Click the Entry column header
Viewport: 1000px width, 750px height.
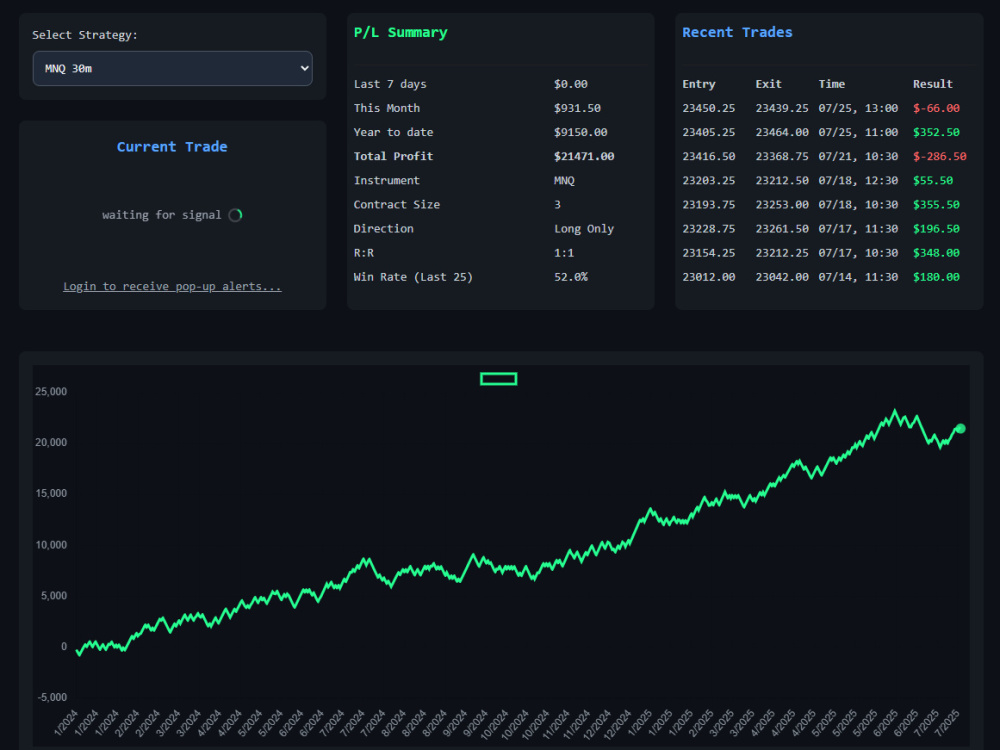point(699,84)
